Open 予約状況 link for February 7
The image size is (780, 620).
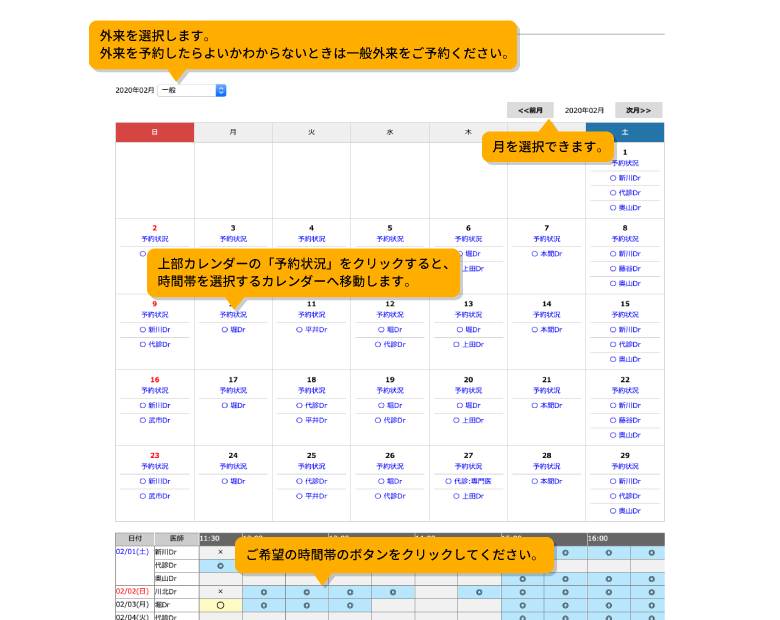pyautogui.click(x=547, y=239)
